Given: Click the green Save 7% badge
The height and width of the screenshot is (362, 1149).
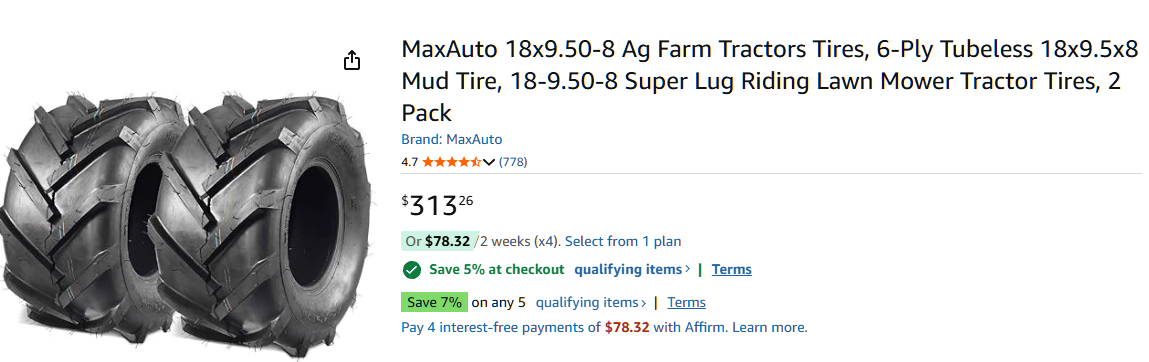Looking at the screenshot, I should click(435, 302).
